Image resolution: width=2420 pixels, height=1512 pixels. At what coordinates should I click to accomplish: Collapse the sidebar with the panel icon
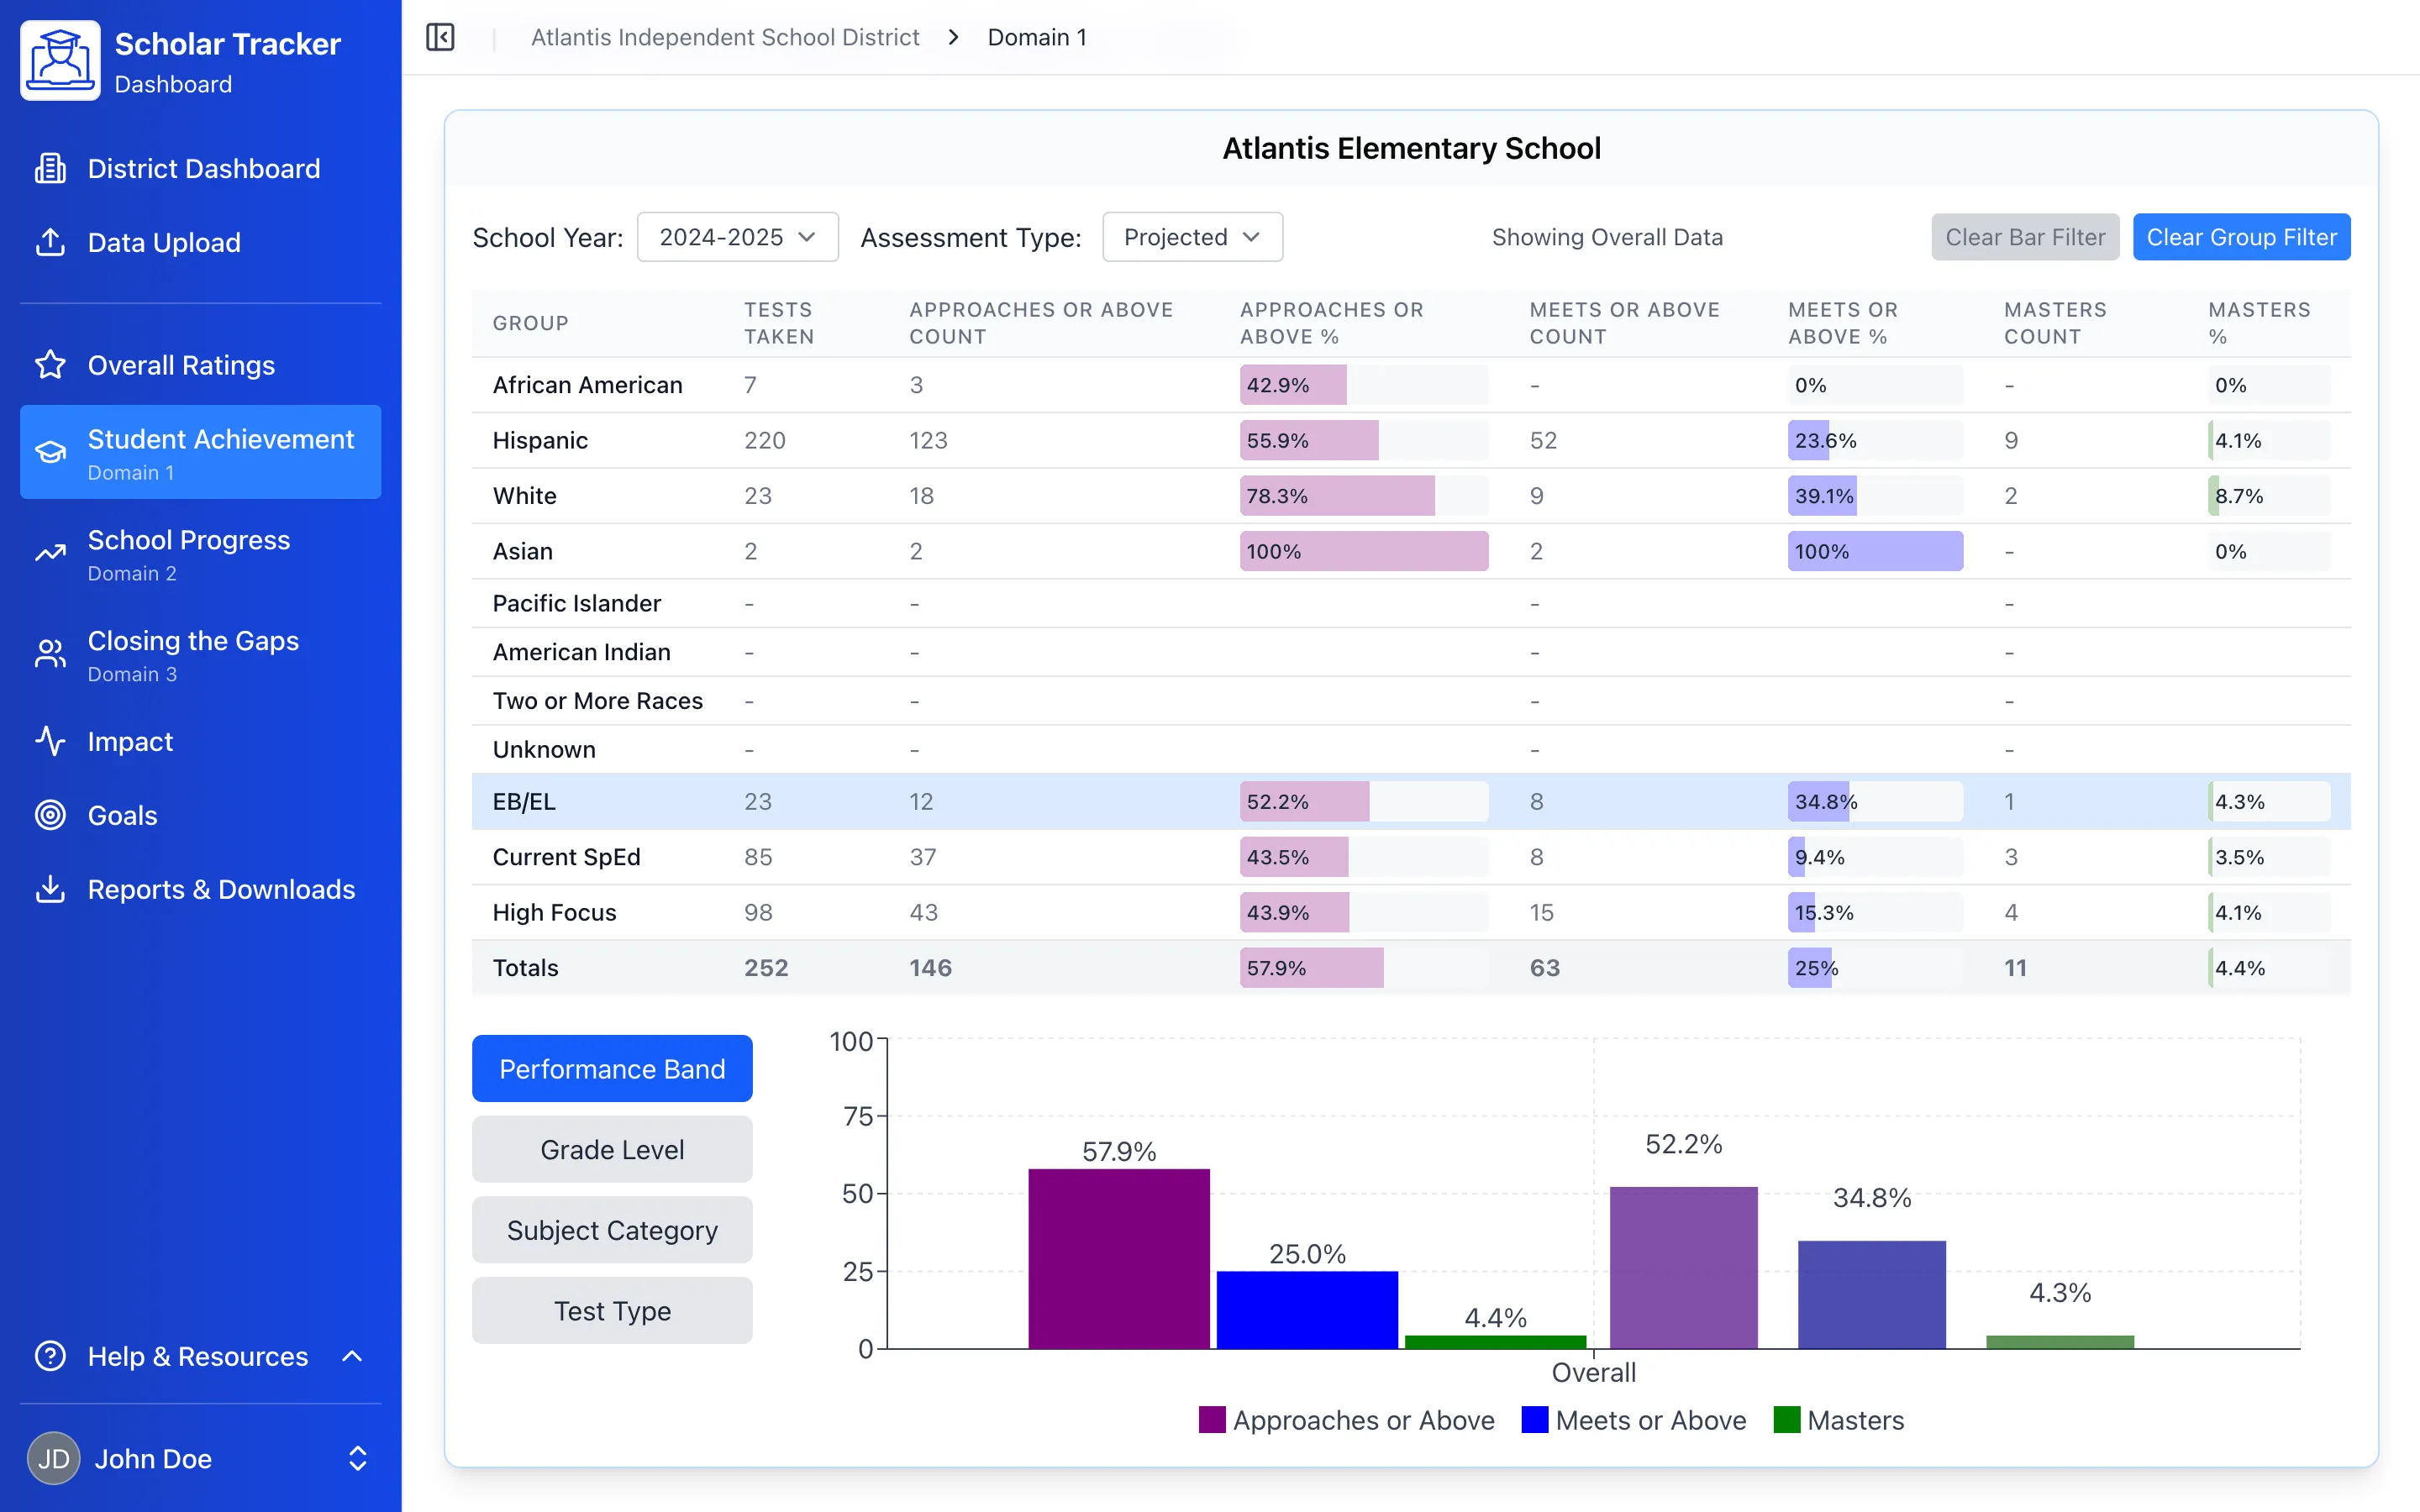440,37
